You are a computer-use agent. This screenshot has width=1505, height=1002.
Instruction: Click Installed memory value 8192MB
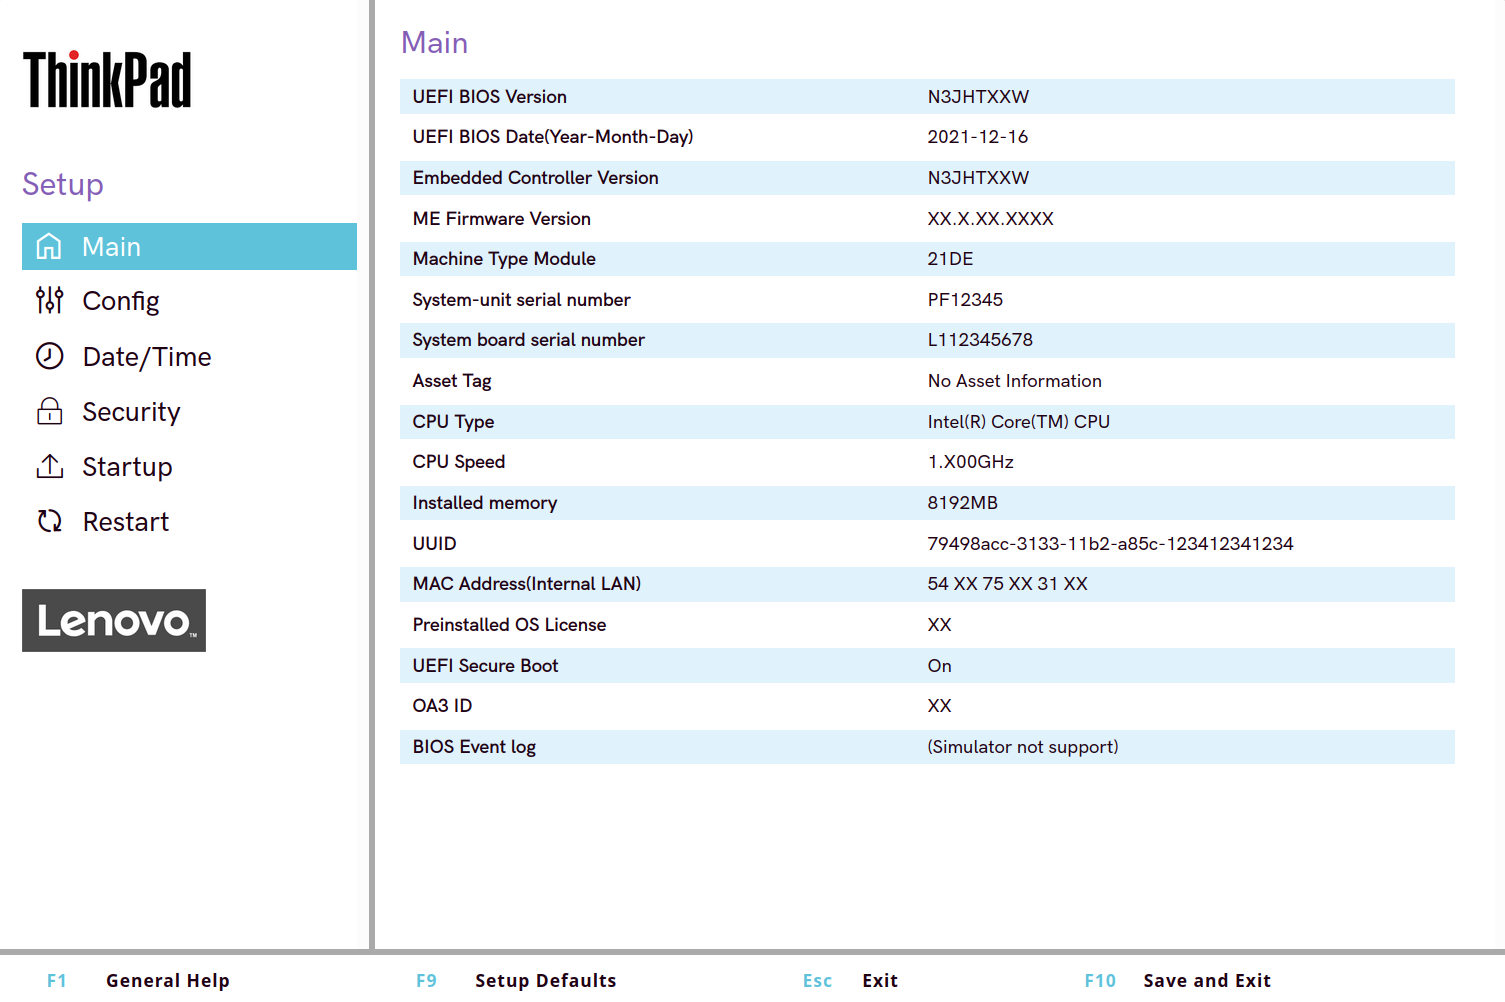[962, 503]
